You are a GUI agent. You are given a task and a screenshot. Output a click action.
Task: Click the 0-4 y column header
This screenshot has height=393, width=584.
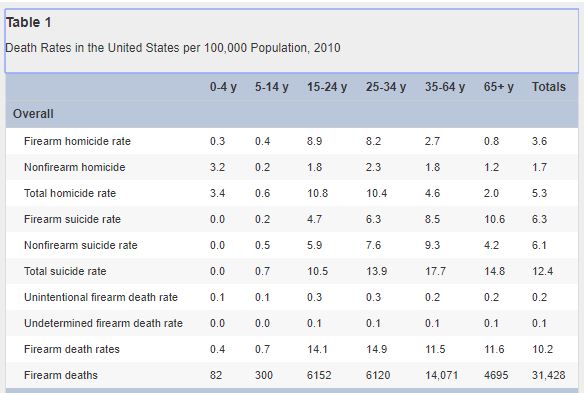point(223,87)
